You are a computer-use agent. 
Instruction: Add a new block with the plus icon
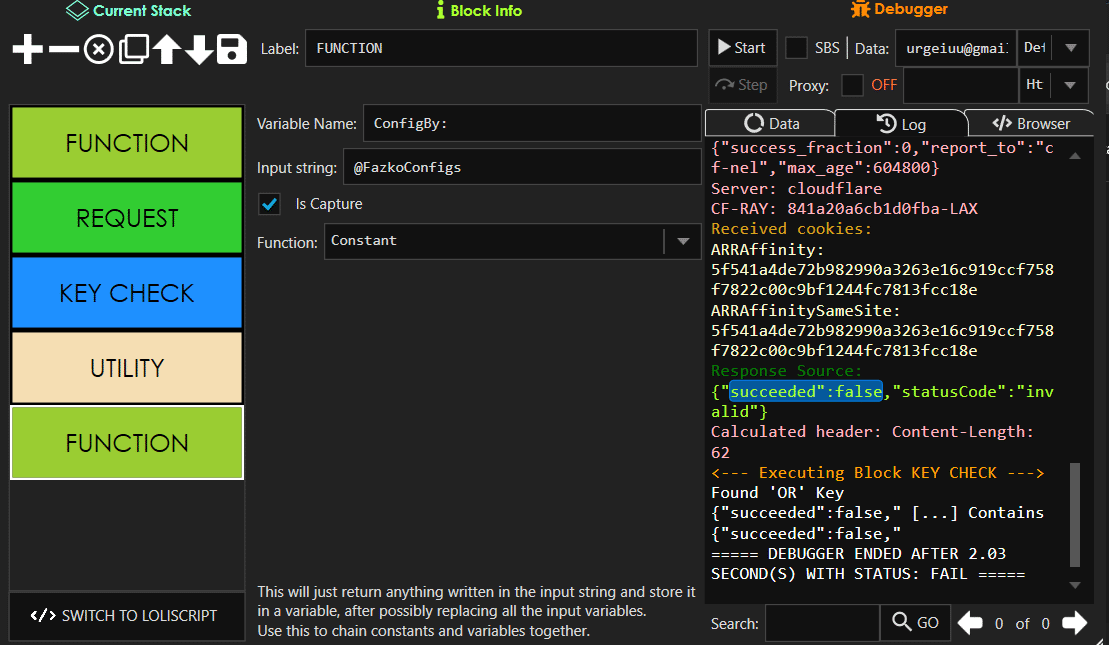point(27,48)
